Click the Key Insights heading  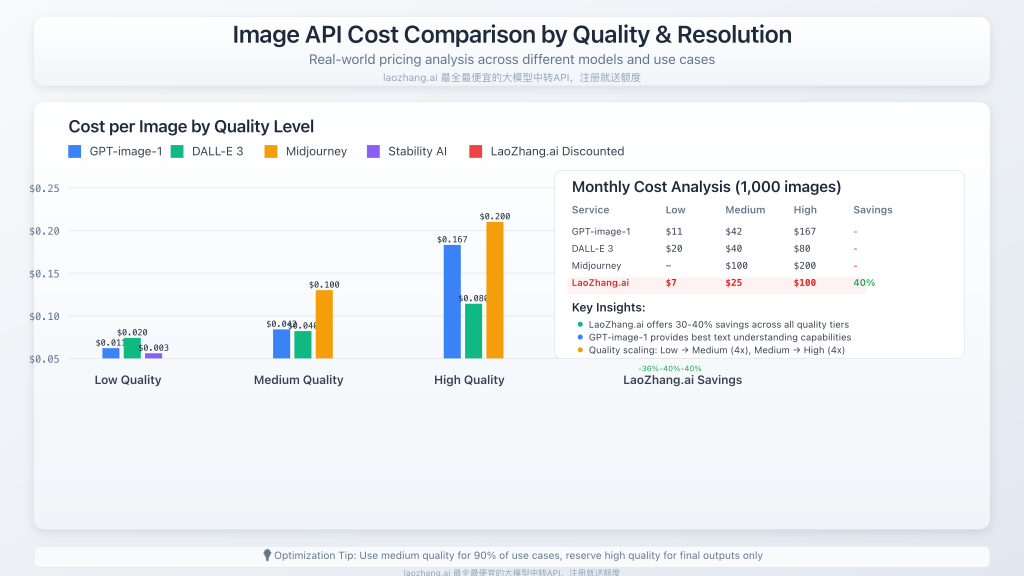pyautogui.click(x=609, y=308)
